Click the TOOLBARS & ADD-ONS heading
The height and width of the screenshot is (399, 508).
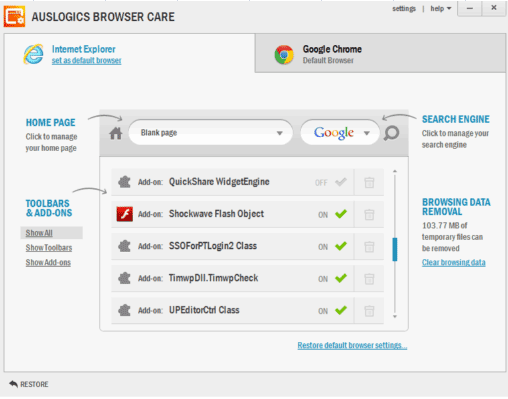click(49, 208)
